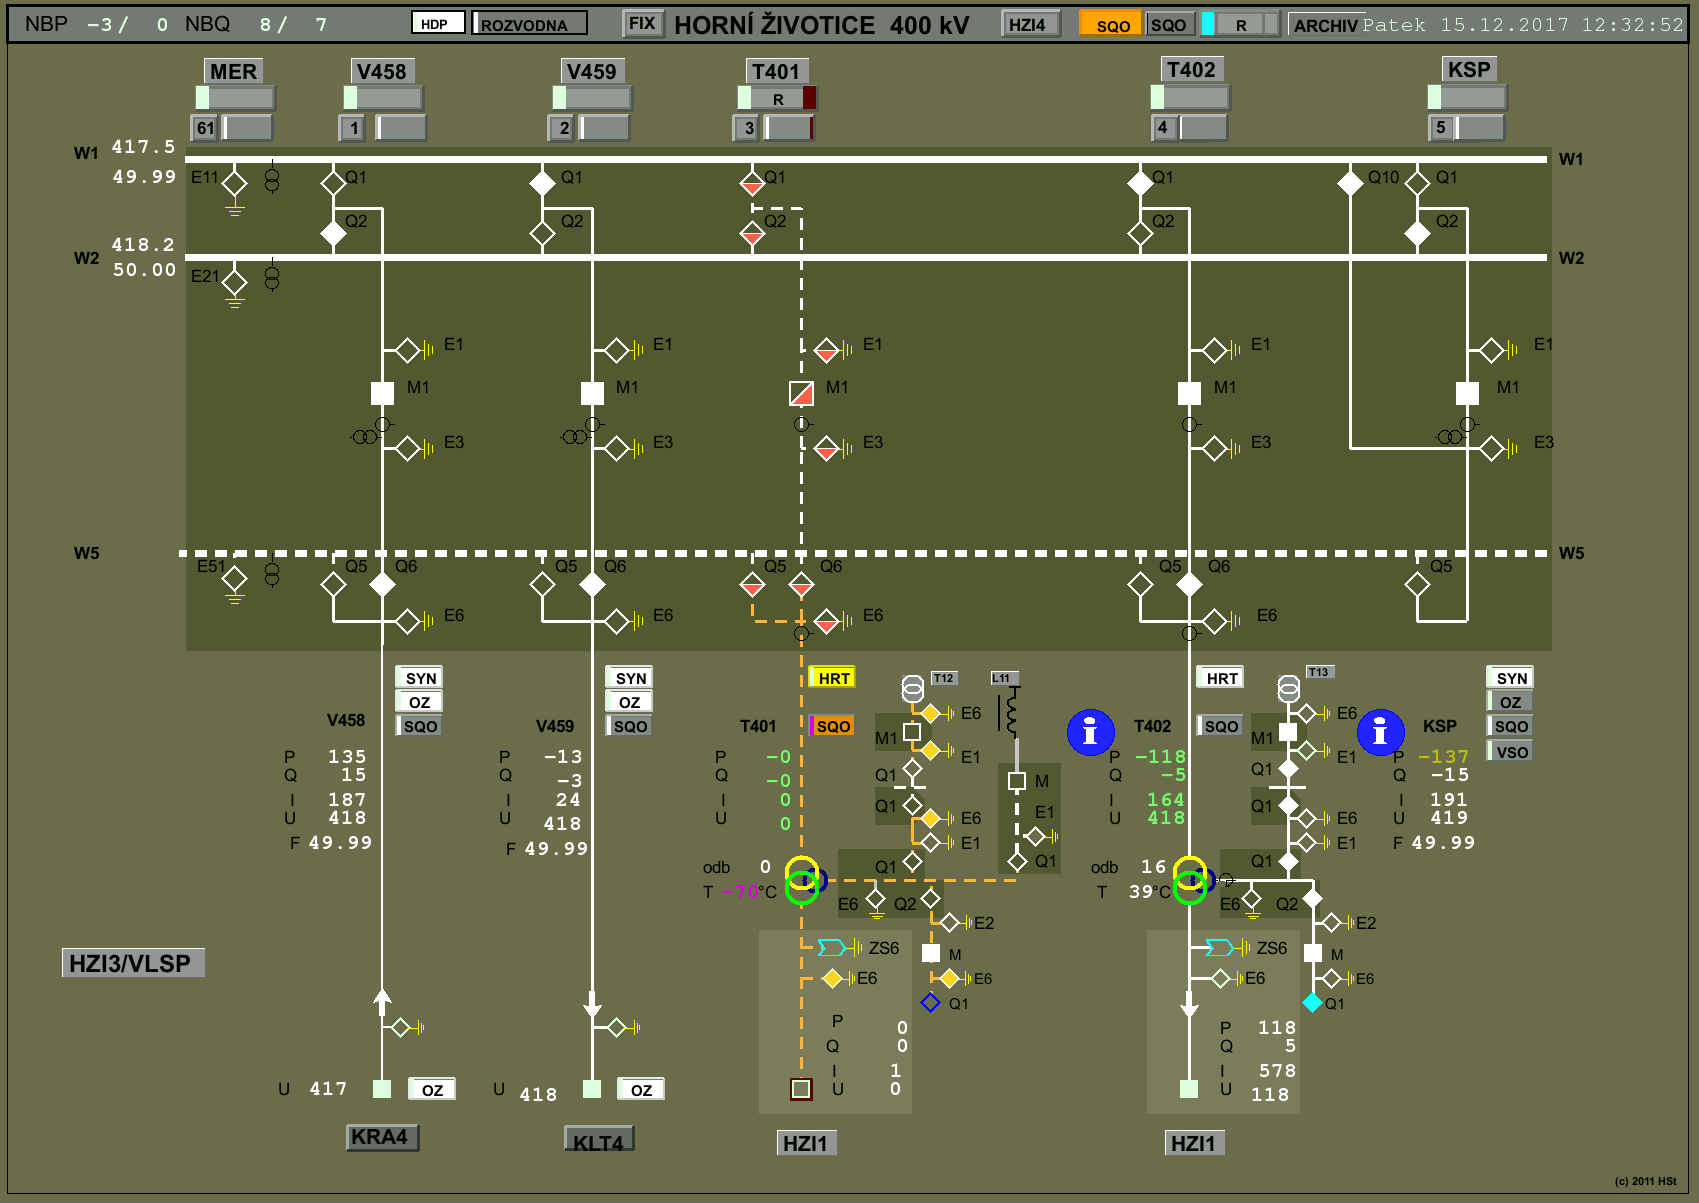1699x1203 pixels.
Task: Click the KSP bay header label
Action: click(x=1469, y=69)
